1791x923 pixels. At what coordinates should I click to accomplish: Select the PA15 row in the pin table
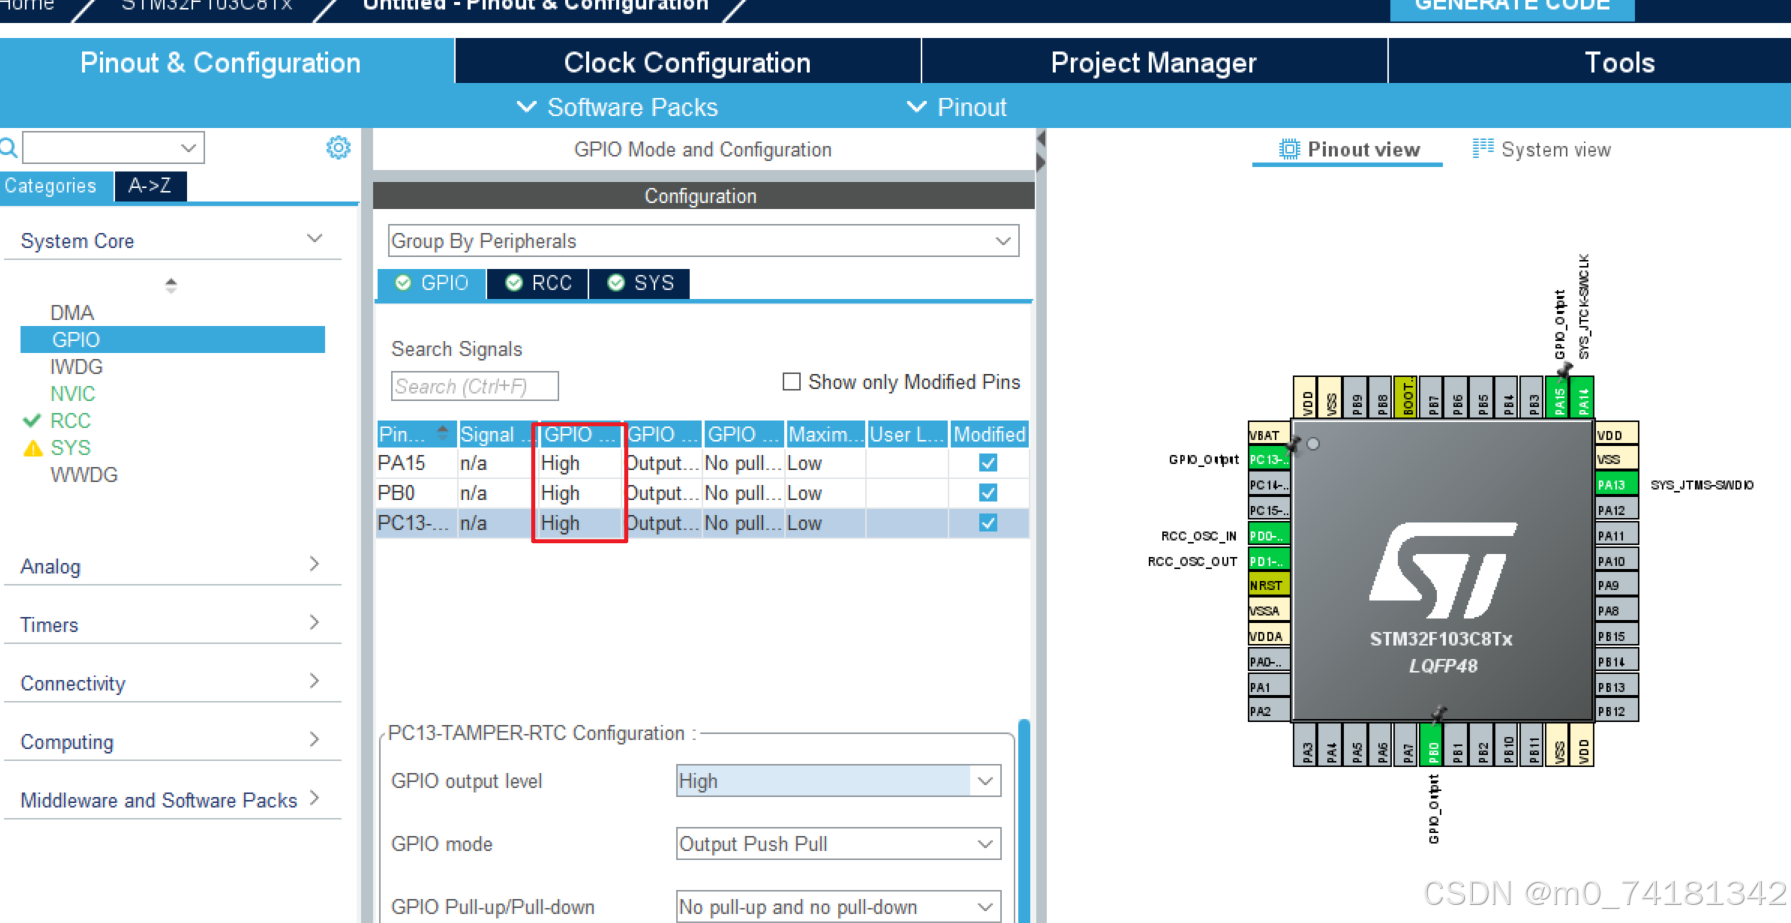[x=702, y=463]
